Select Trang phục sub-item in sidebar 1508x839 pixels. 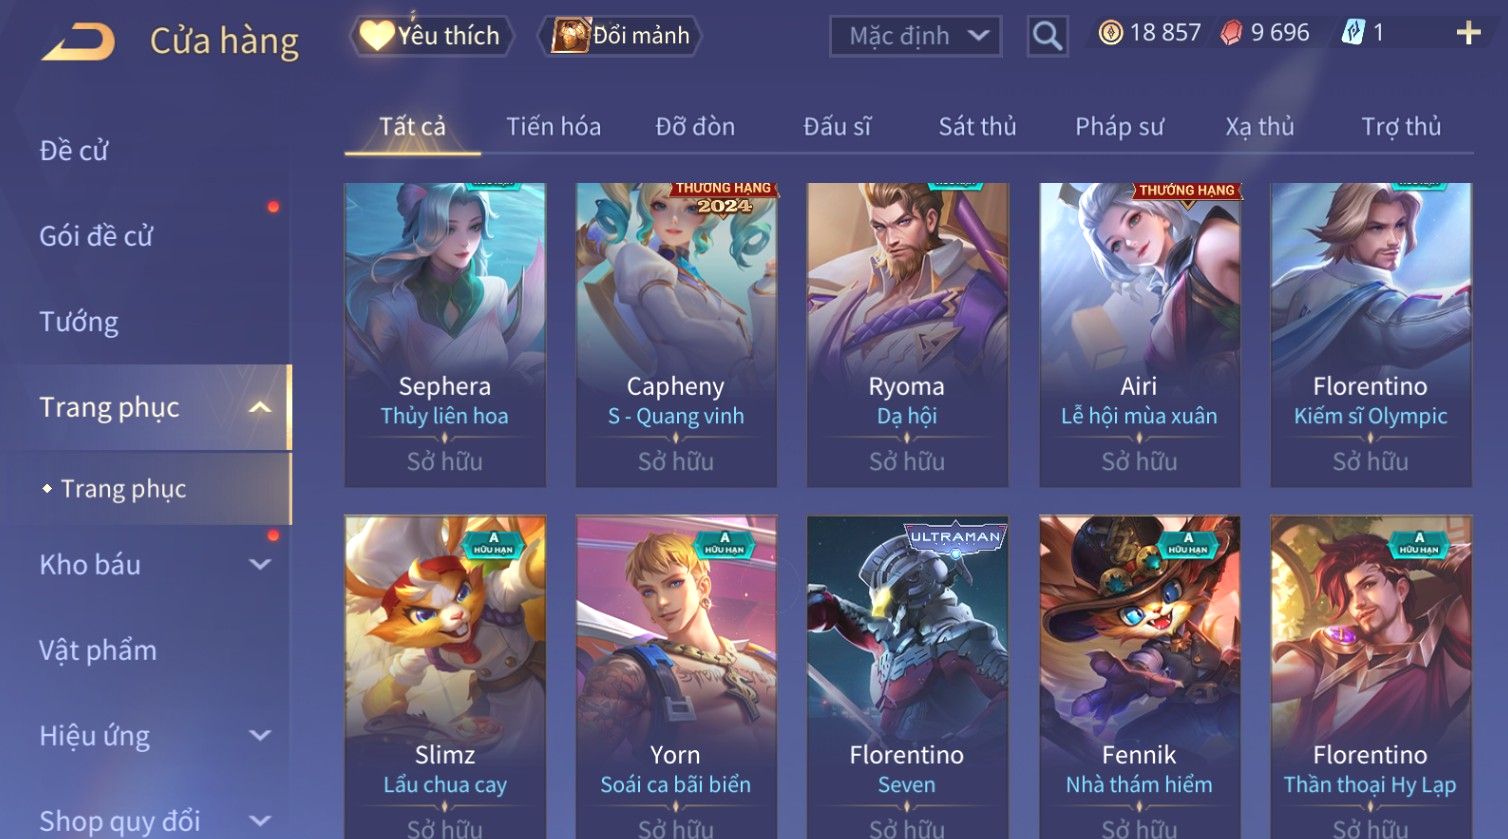(x=124, y=489)
